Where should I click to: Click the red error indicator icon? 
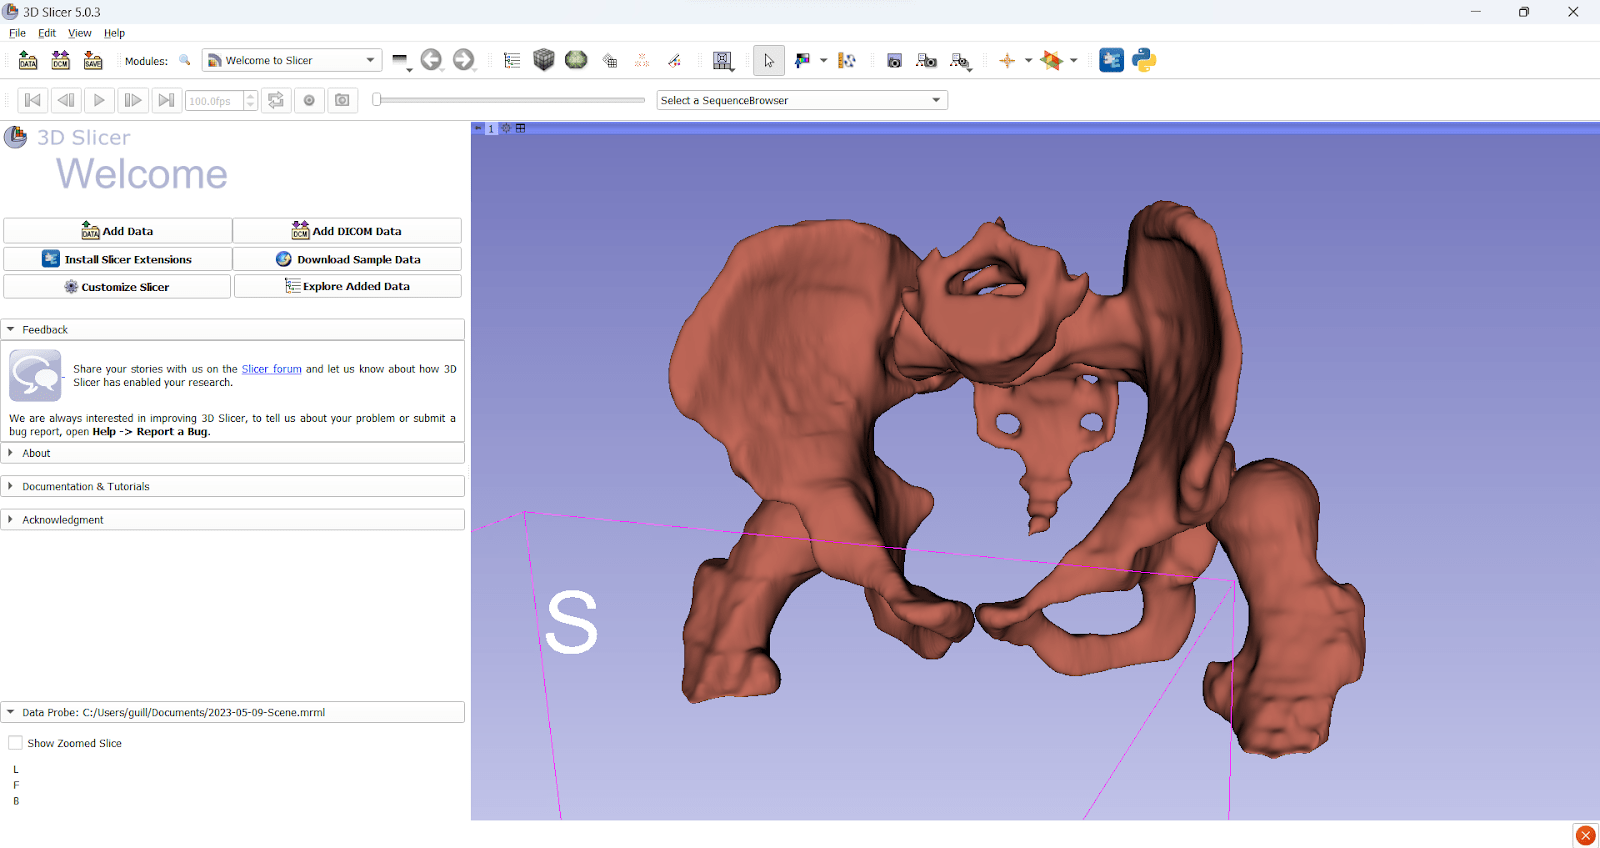1585,835
